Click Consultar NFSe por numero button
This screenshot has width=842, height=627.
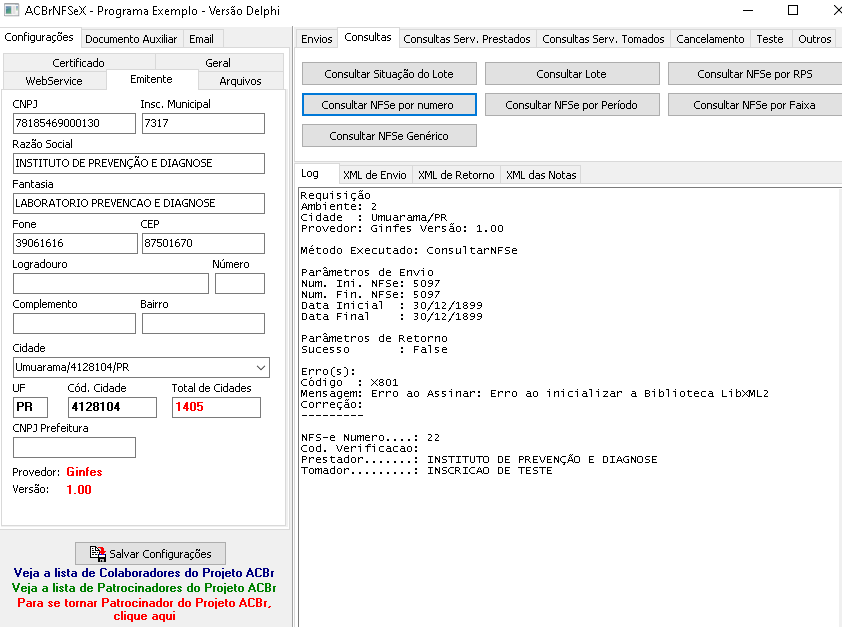pyautogui.click(x=389, y=105)
